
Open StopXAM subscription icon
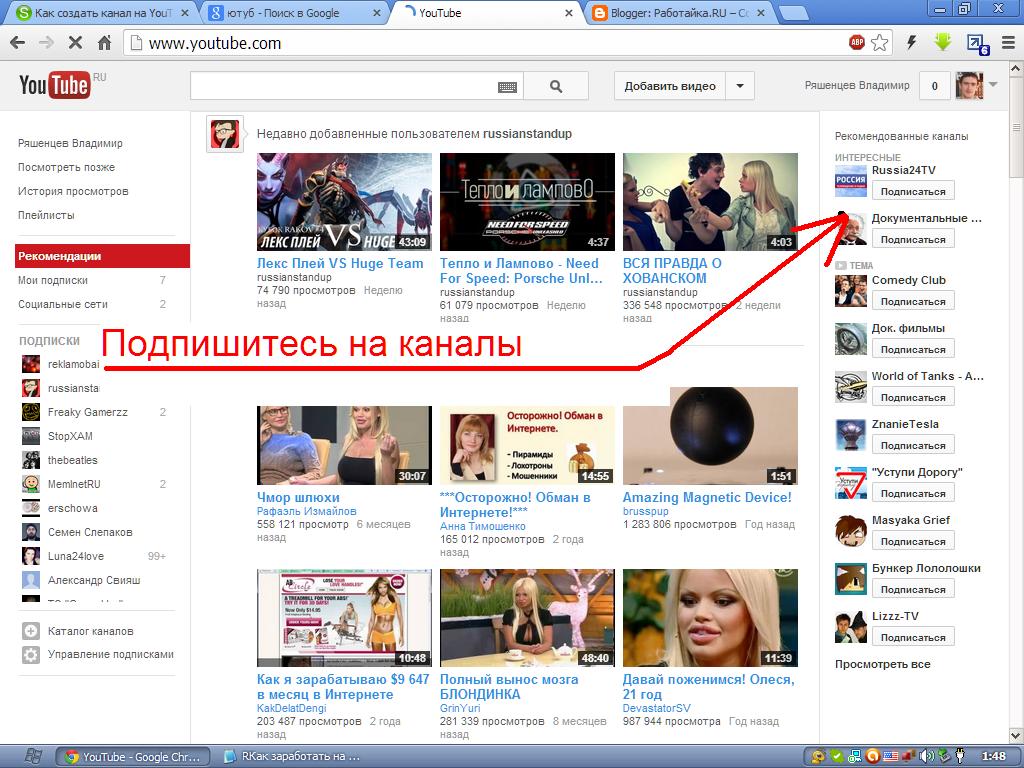click(x=31, y=436)
